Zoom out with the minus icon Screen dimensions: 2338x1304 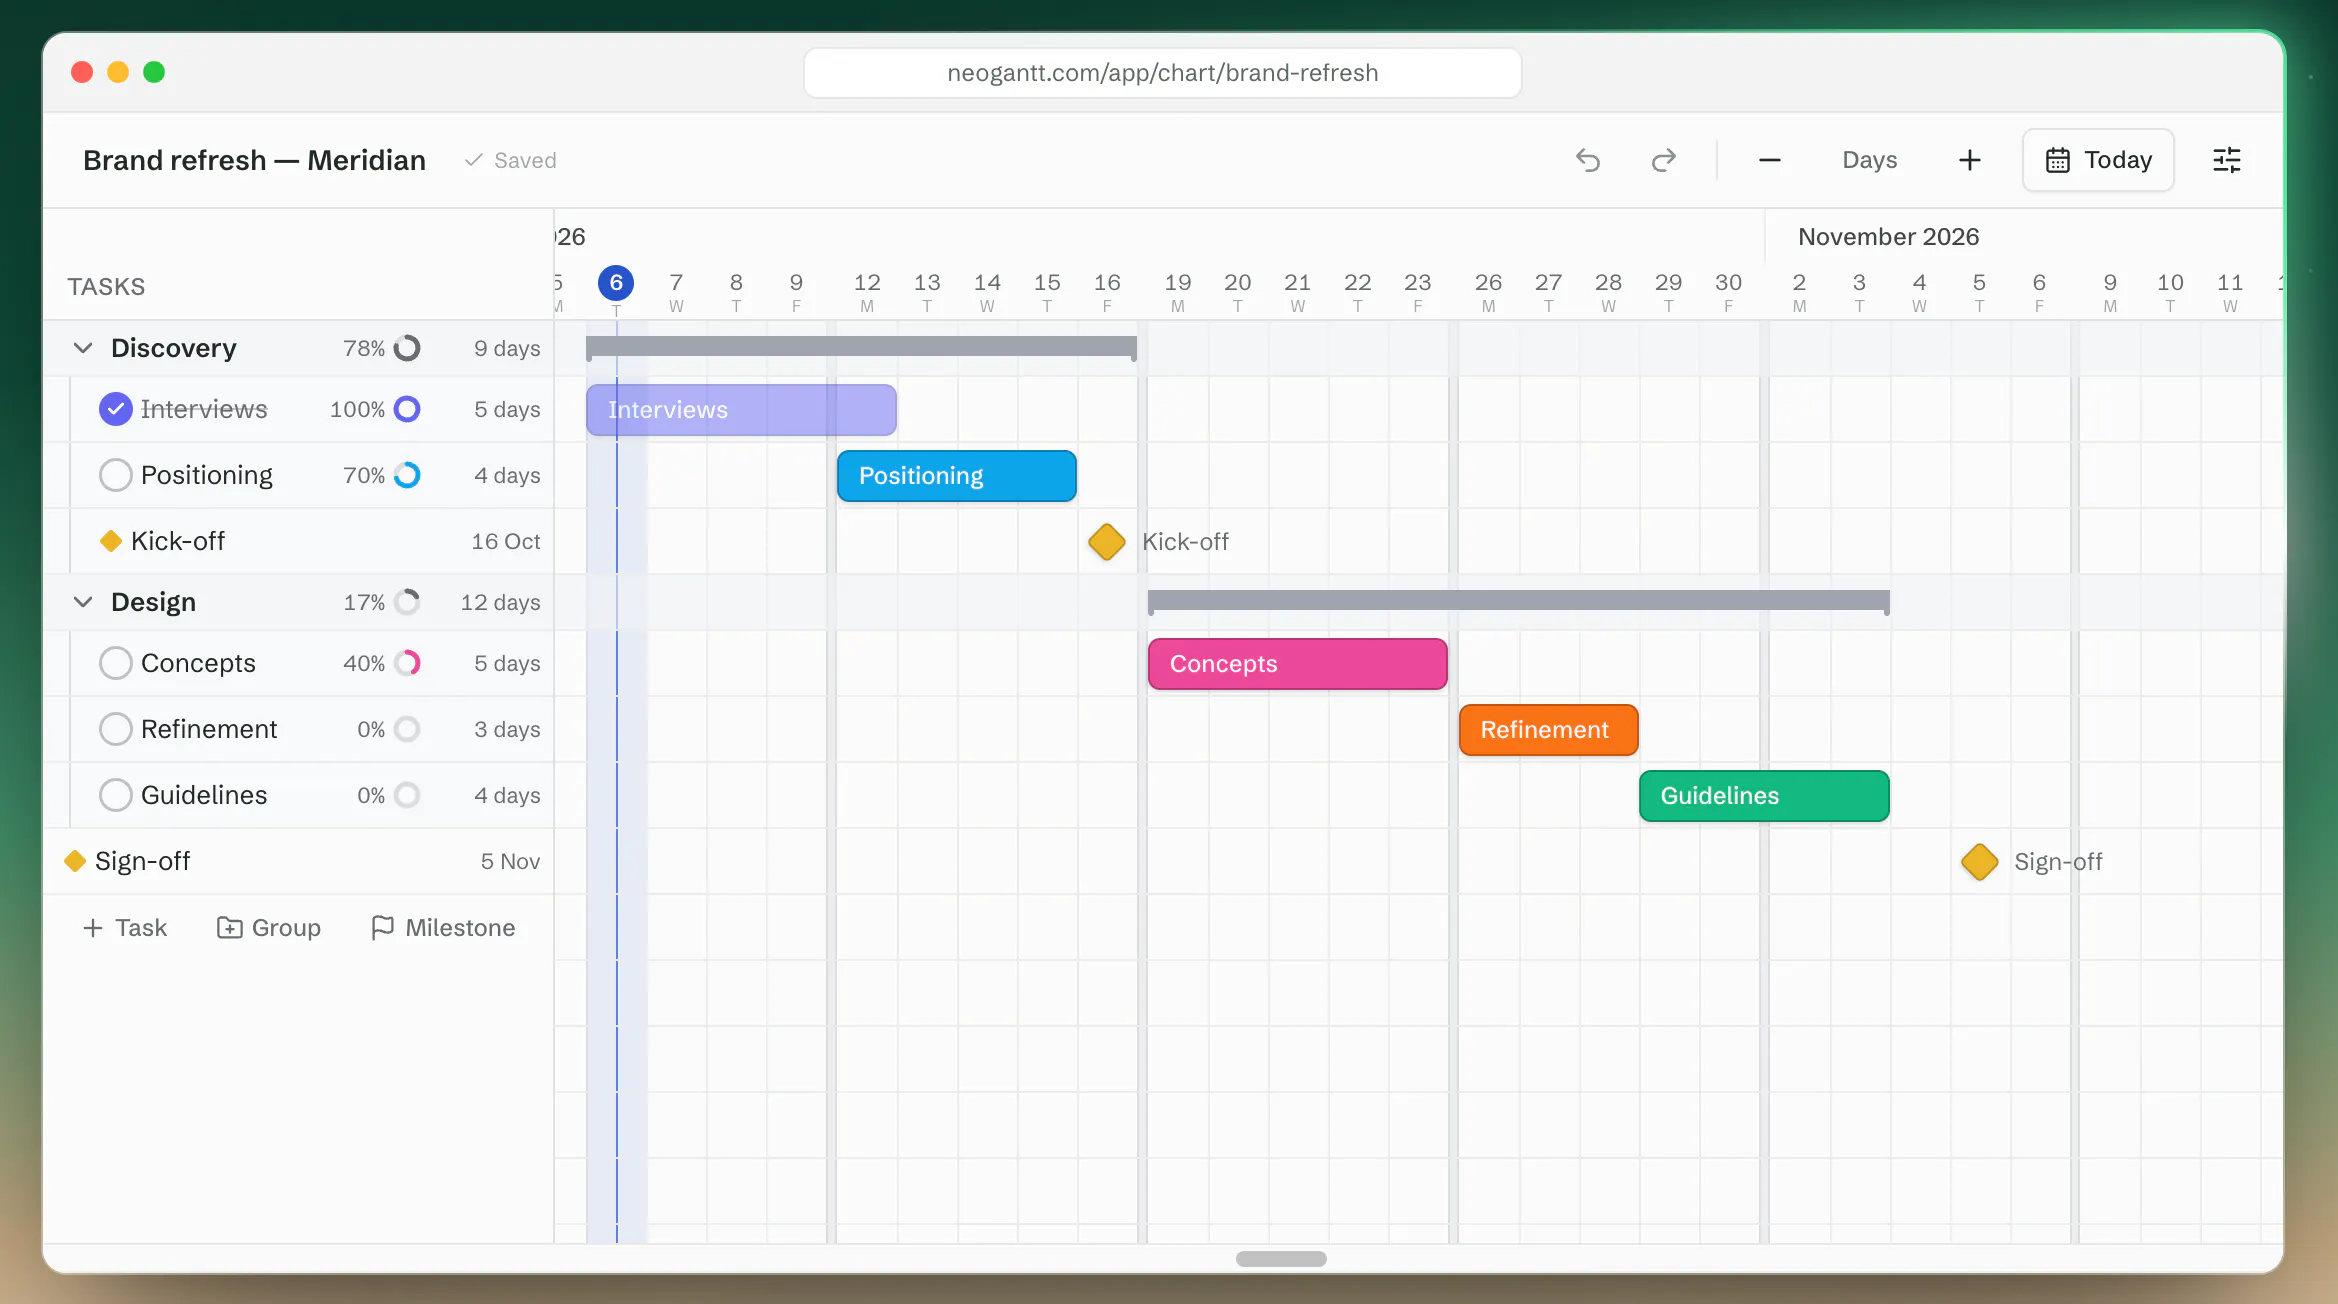click(1769, 160)
